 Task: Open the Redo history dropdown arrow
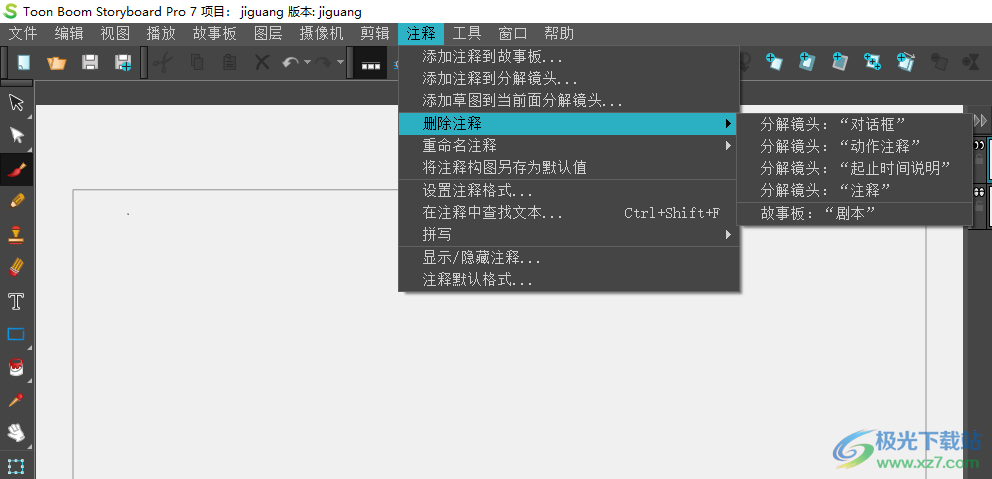tap(340, 62)
